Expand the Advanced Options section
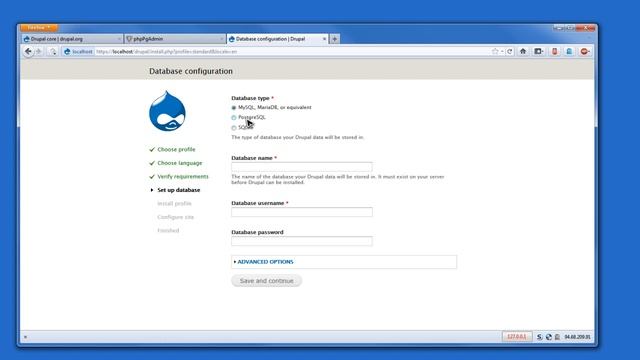The image size is (640, 360). click(265, 262)
